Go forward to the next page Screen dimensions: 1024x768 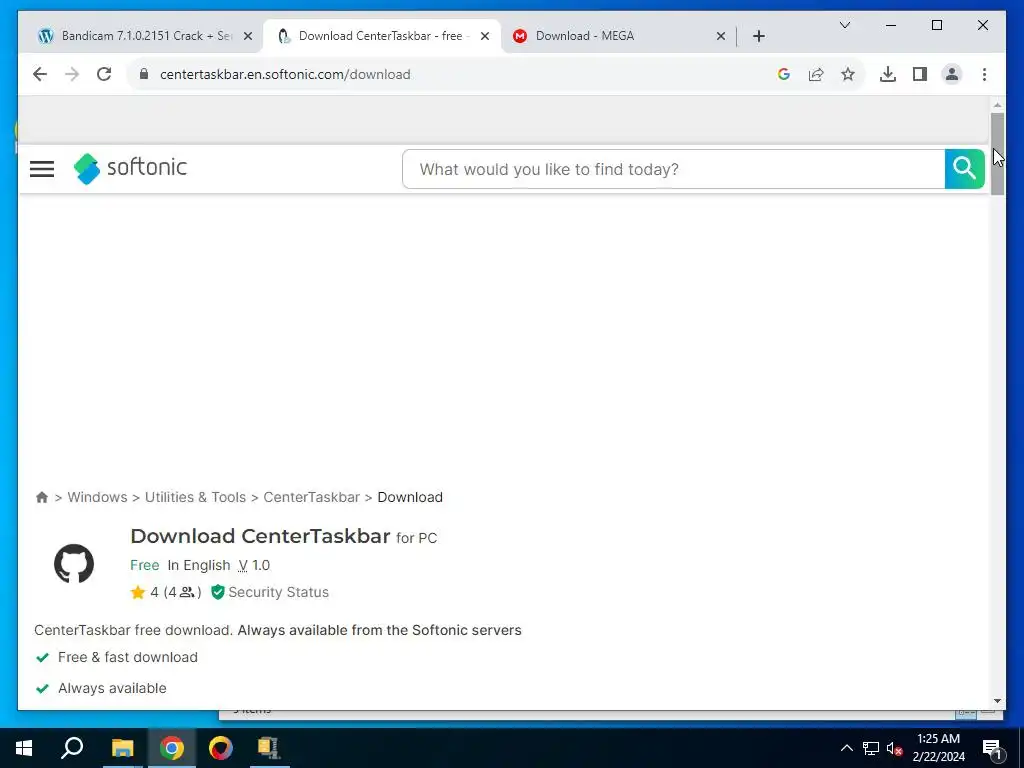(x=72, y=74)
